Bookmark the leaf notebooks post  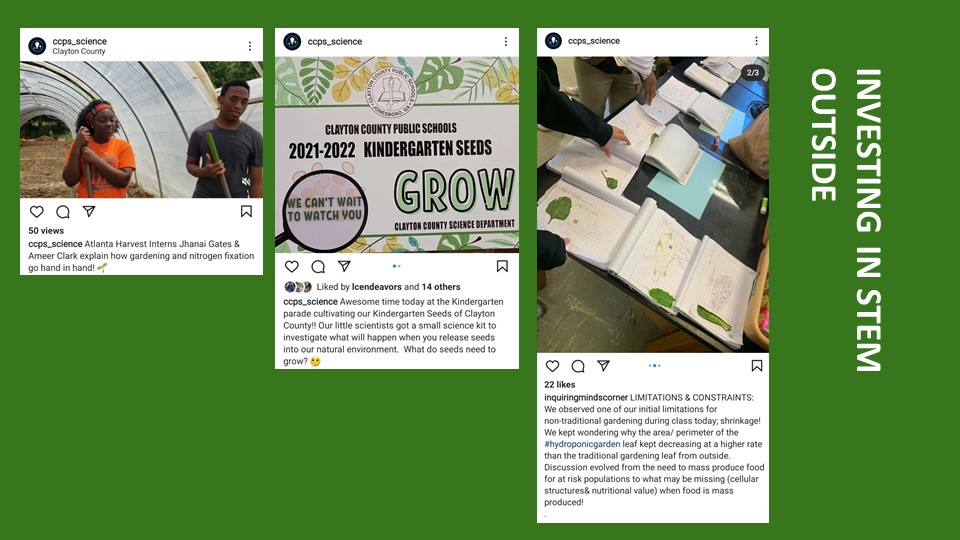[757, 366]
